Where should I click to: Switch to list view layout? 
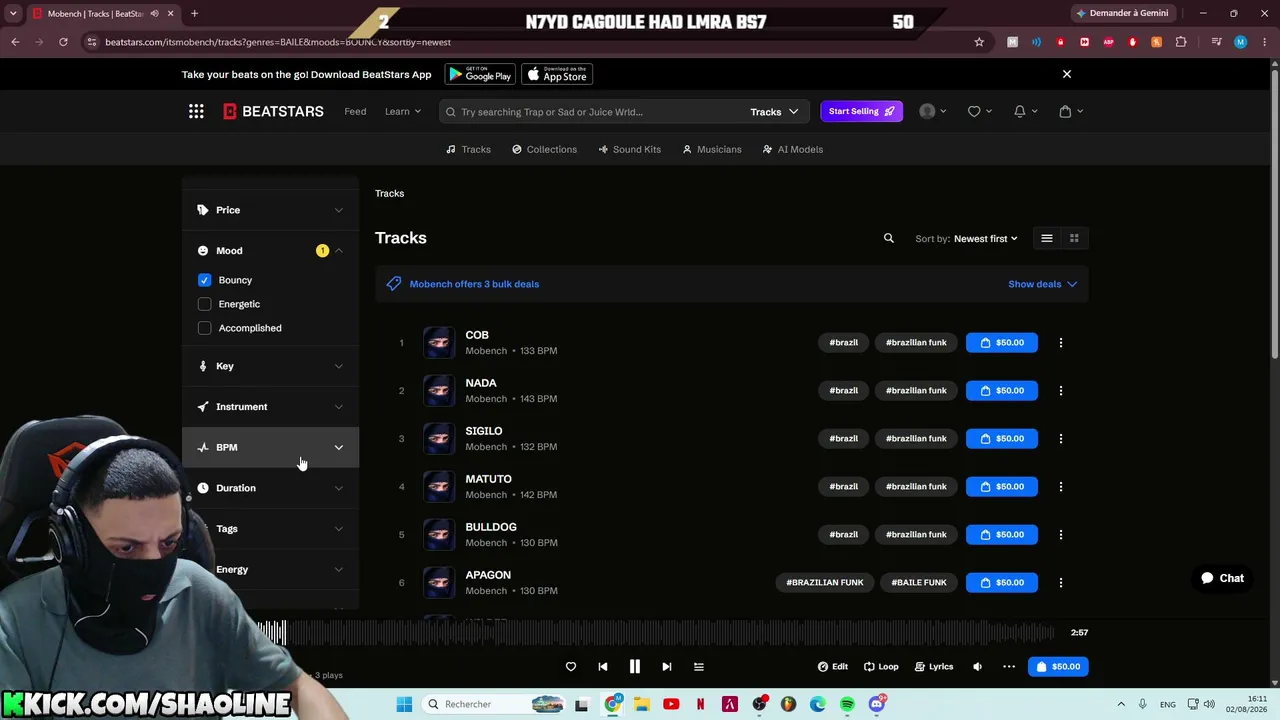[x=1047, y=238]
